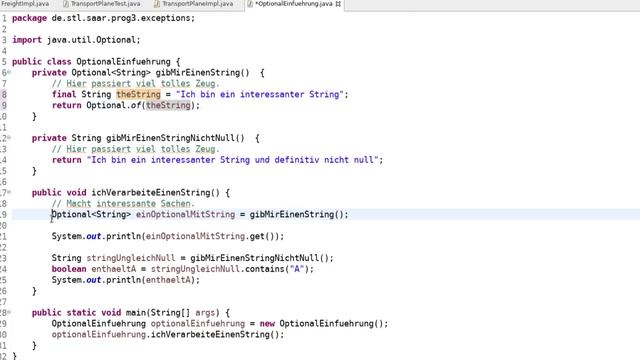This screenshot has width=640, height=360.
Task: Click the first comment 'Hier passiert viel tolles Zeug'
Action: pyautogui.click(x=136, y=84)
